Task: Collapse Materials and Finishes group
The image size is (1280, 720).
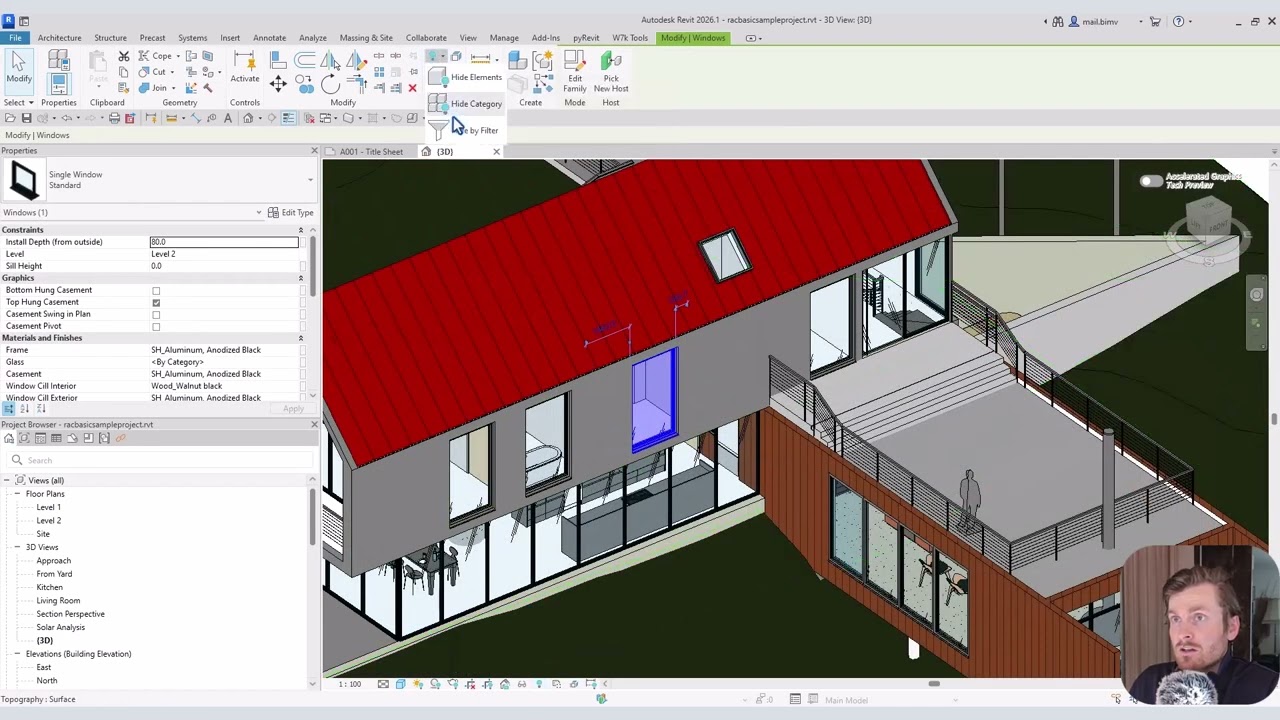Action: pyautogui.click(x=300, y=338)
